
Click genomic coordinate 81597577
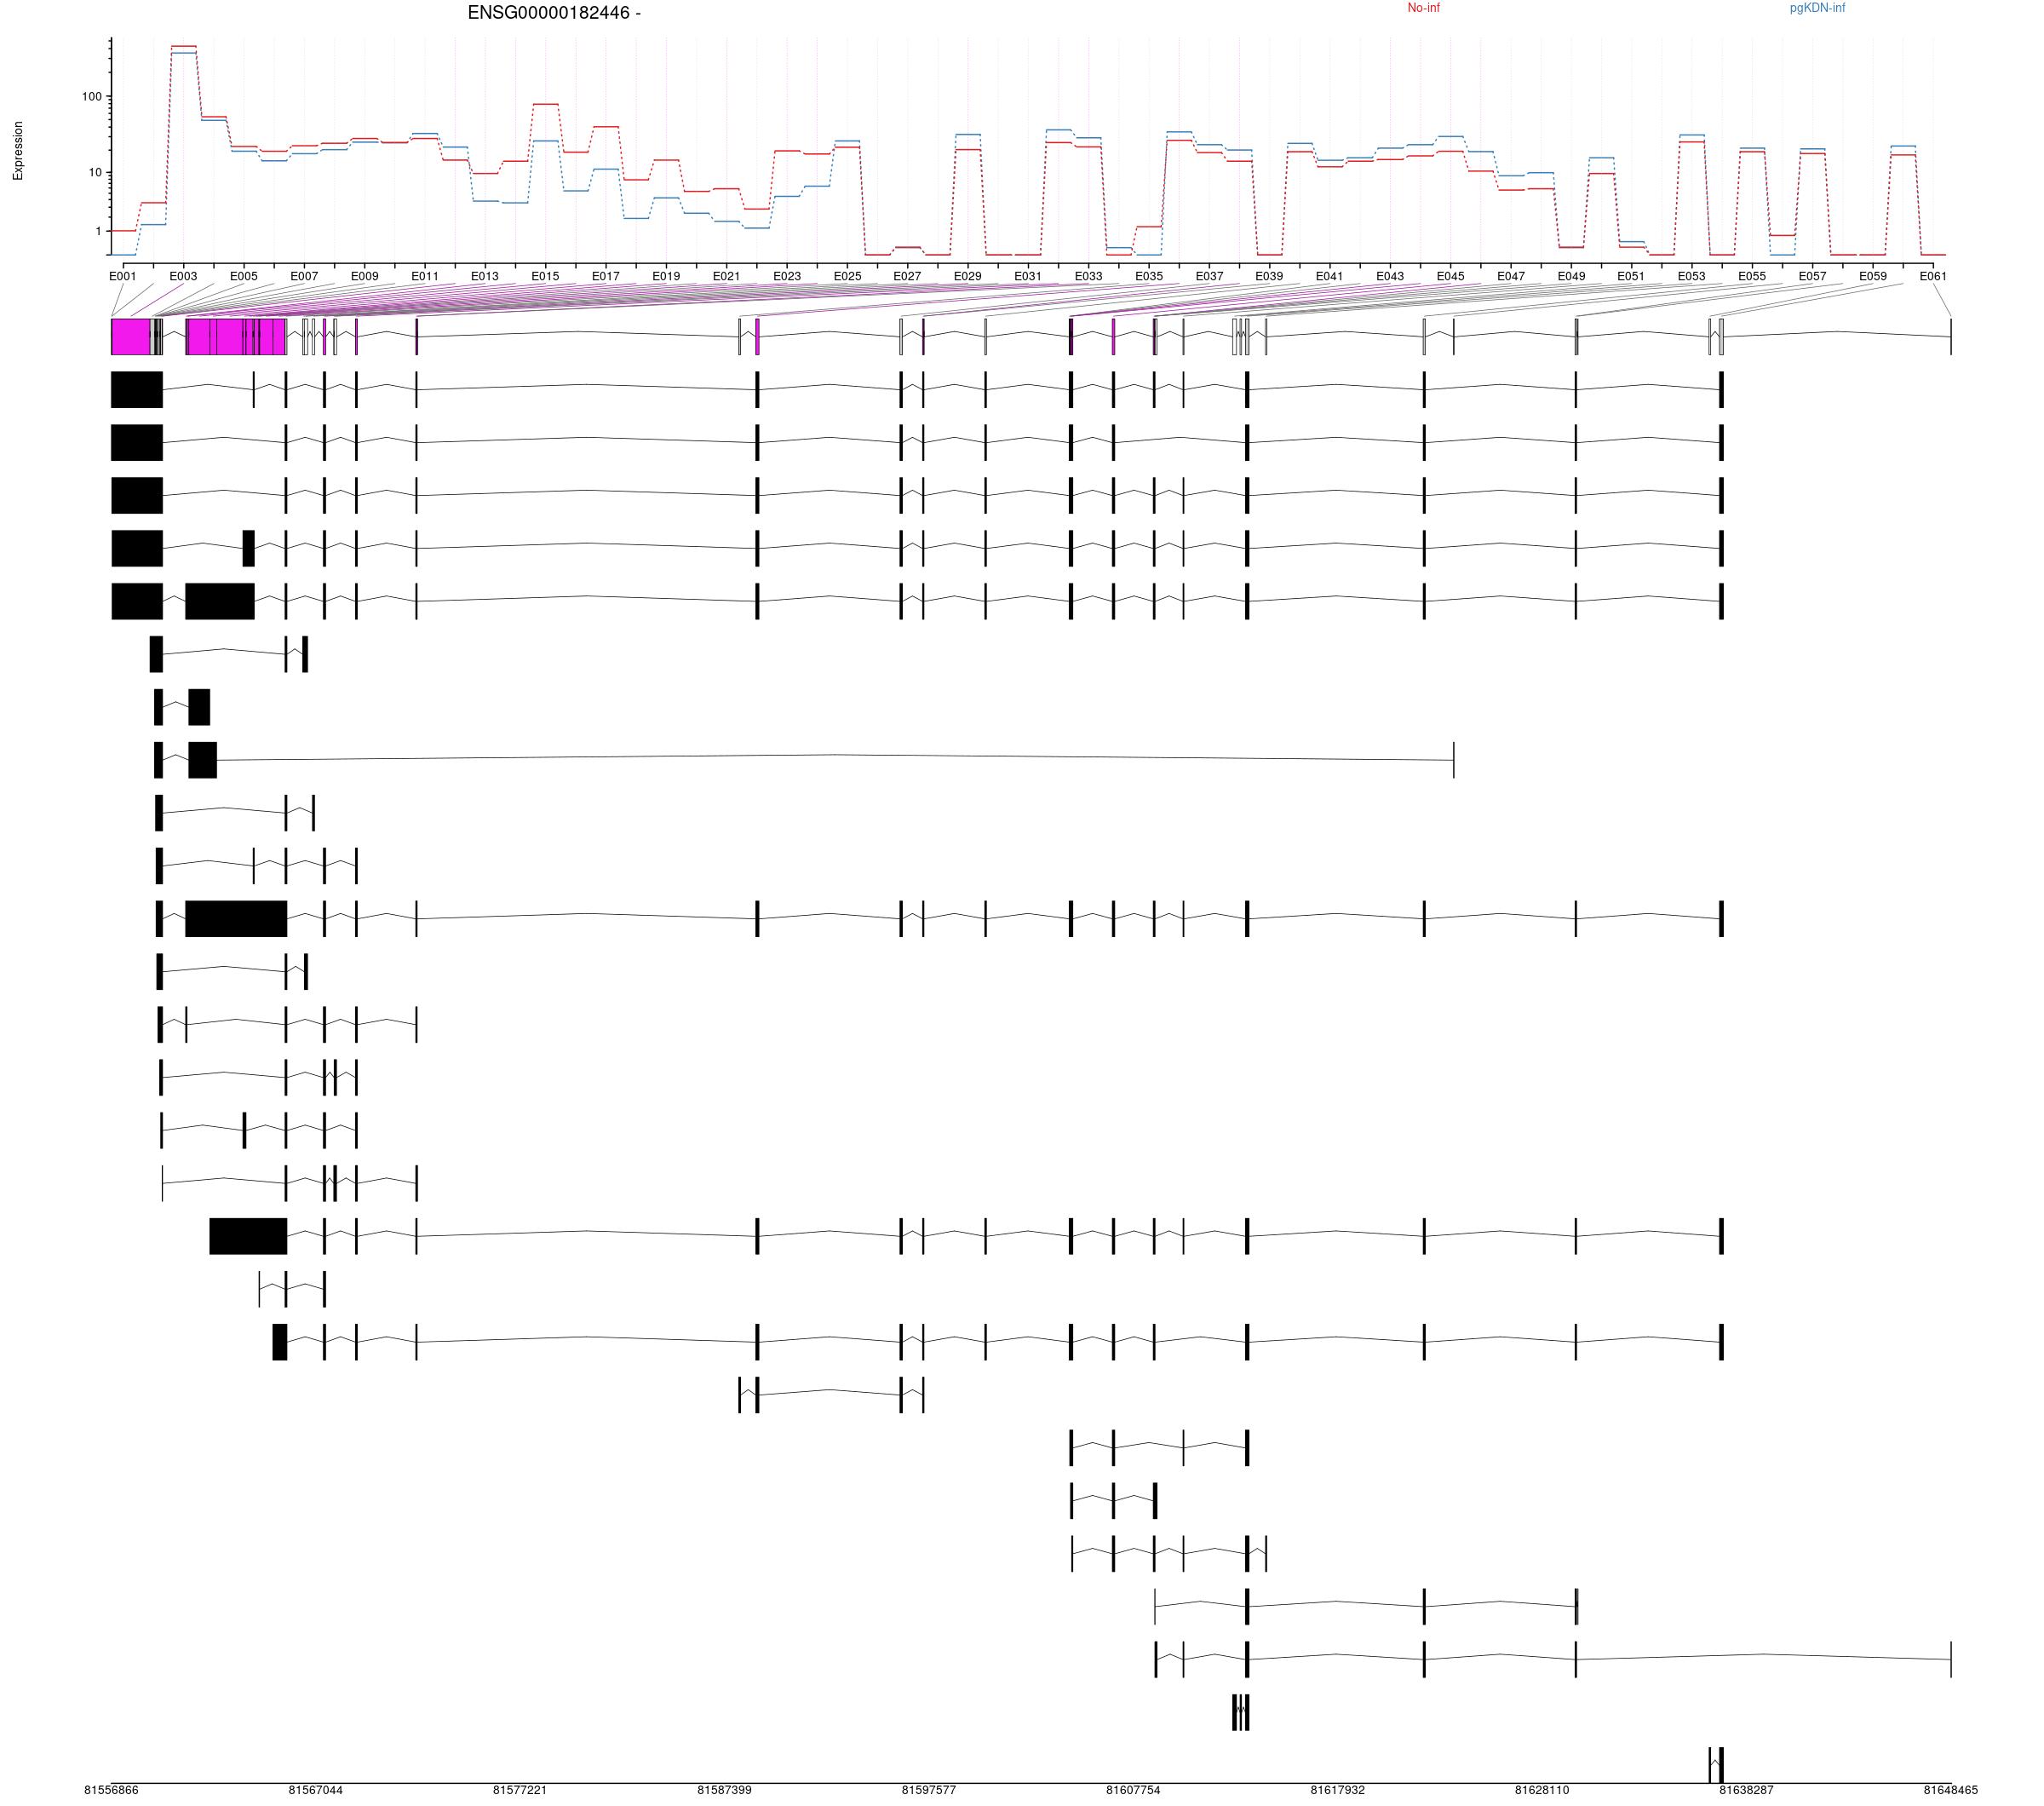click(x=929, y=1790)
